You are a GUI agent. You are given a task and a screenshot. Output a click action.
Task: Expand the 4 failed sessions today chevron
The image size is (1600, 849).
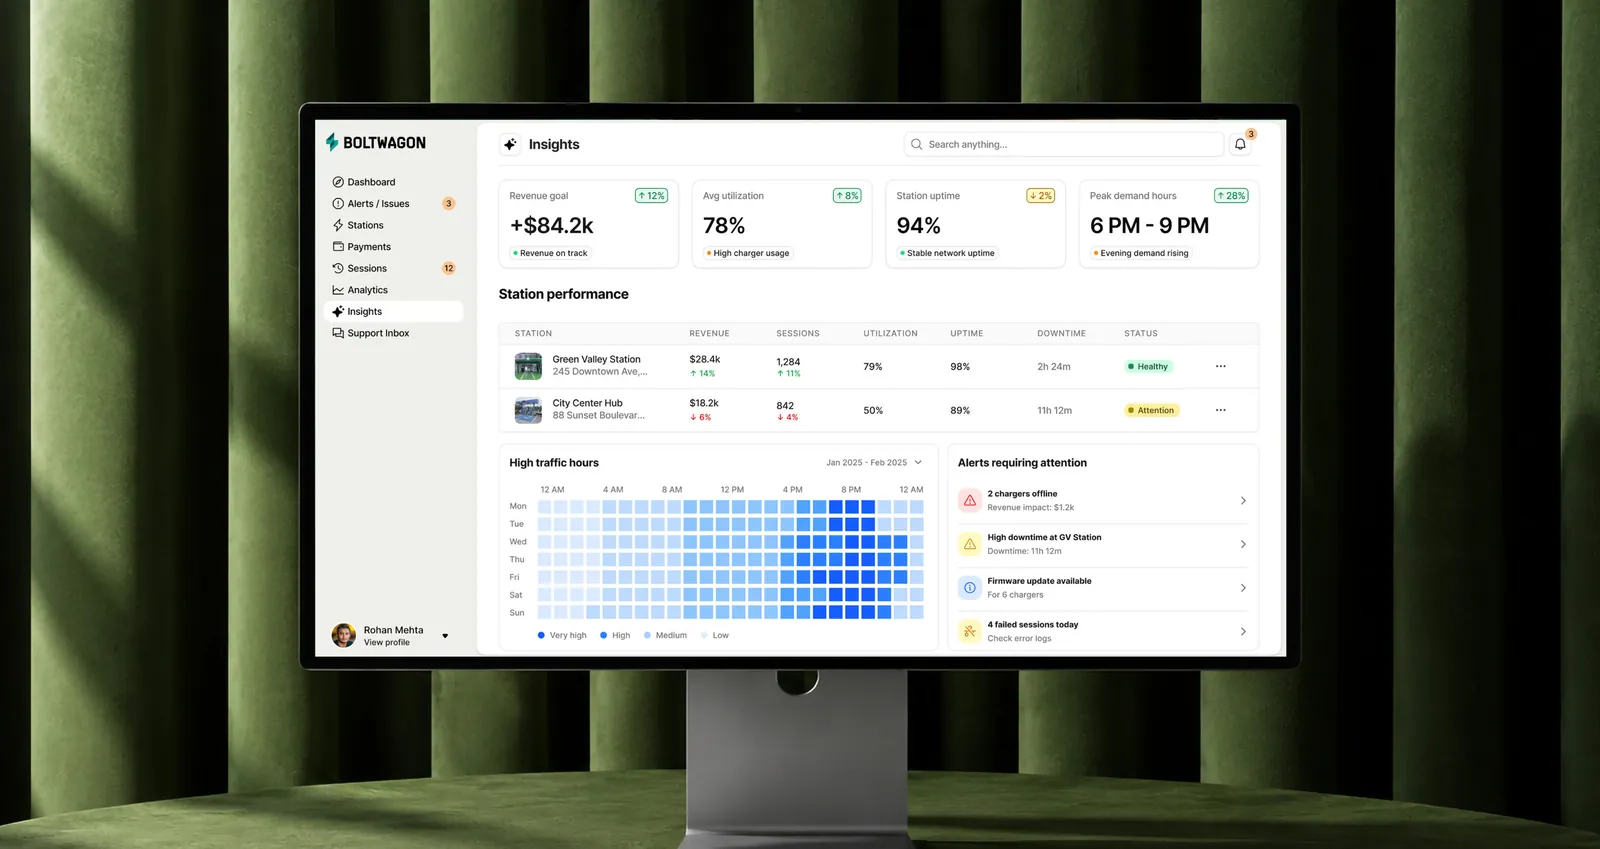[x=1243, y=631]
